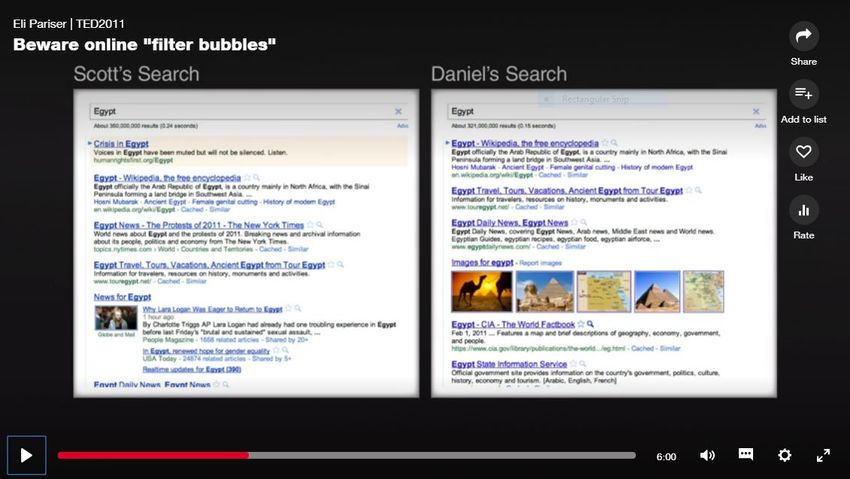This screenshot has height=479, width=850.
Task: Click "Images for egypt" in Daniel's search
Action: (482, 262)
